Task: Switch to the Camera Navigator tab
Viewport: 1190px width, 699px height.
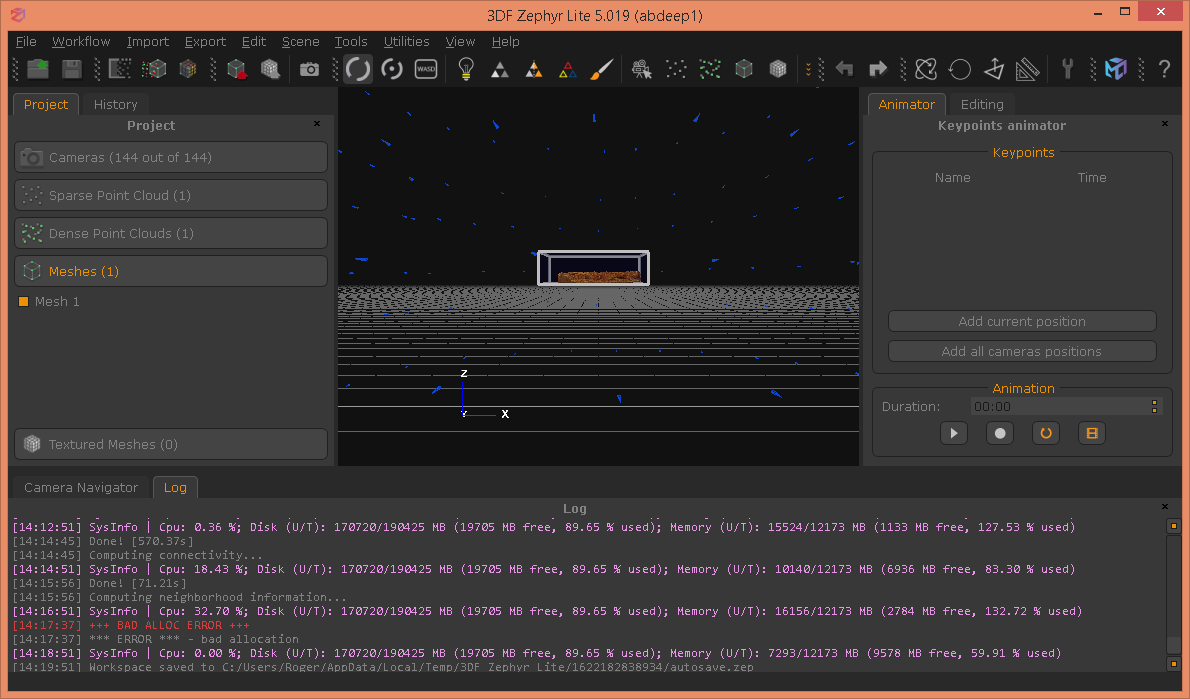Action: (x=81, y=487)
